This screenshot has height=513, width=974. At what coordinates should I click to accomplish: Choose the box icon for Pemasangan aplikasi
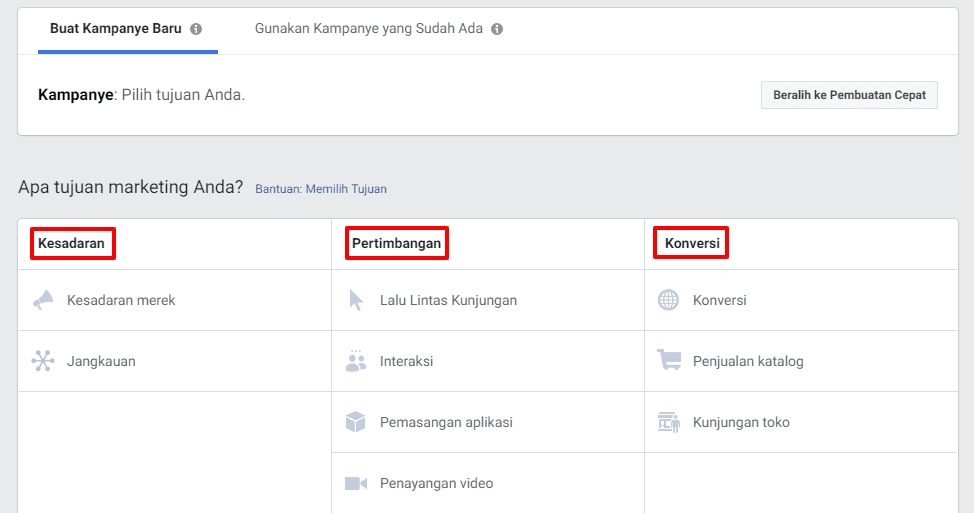pos(356,422)
